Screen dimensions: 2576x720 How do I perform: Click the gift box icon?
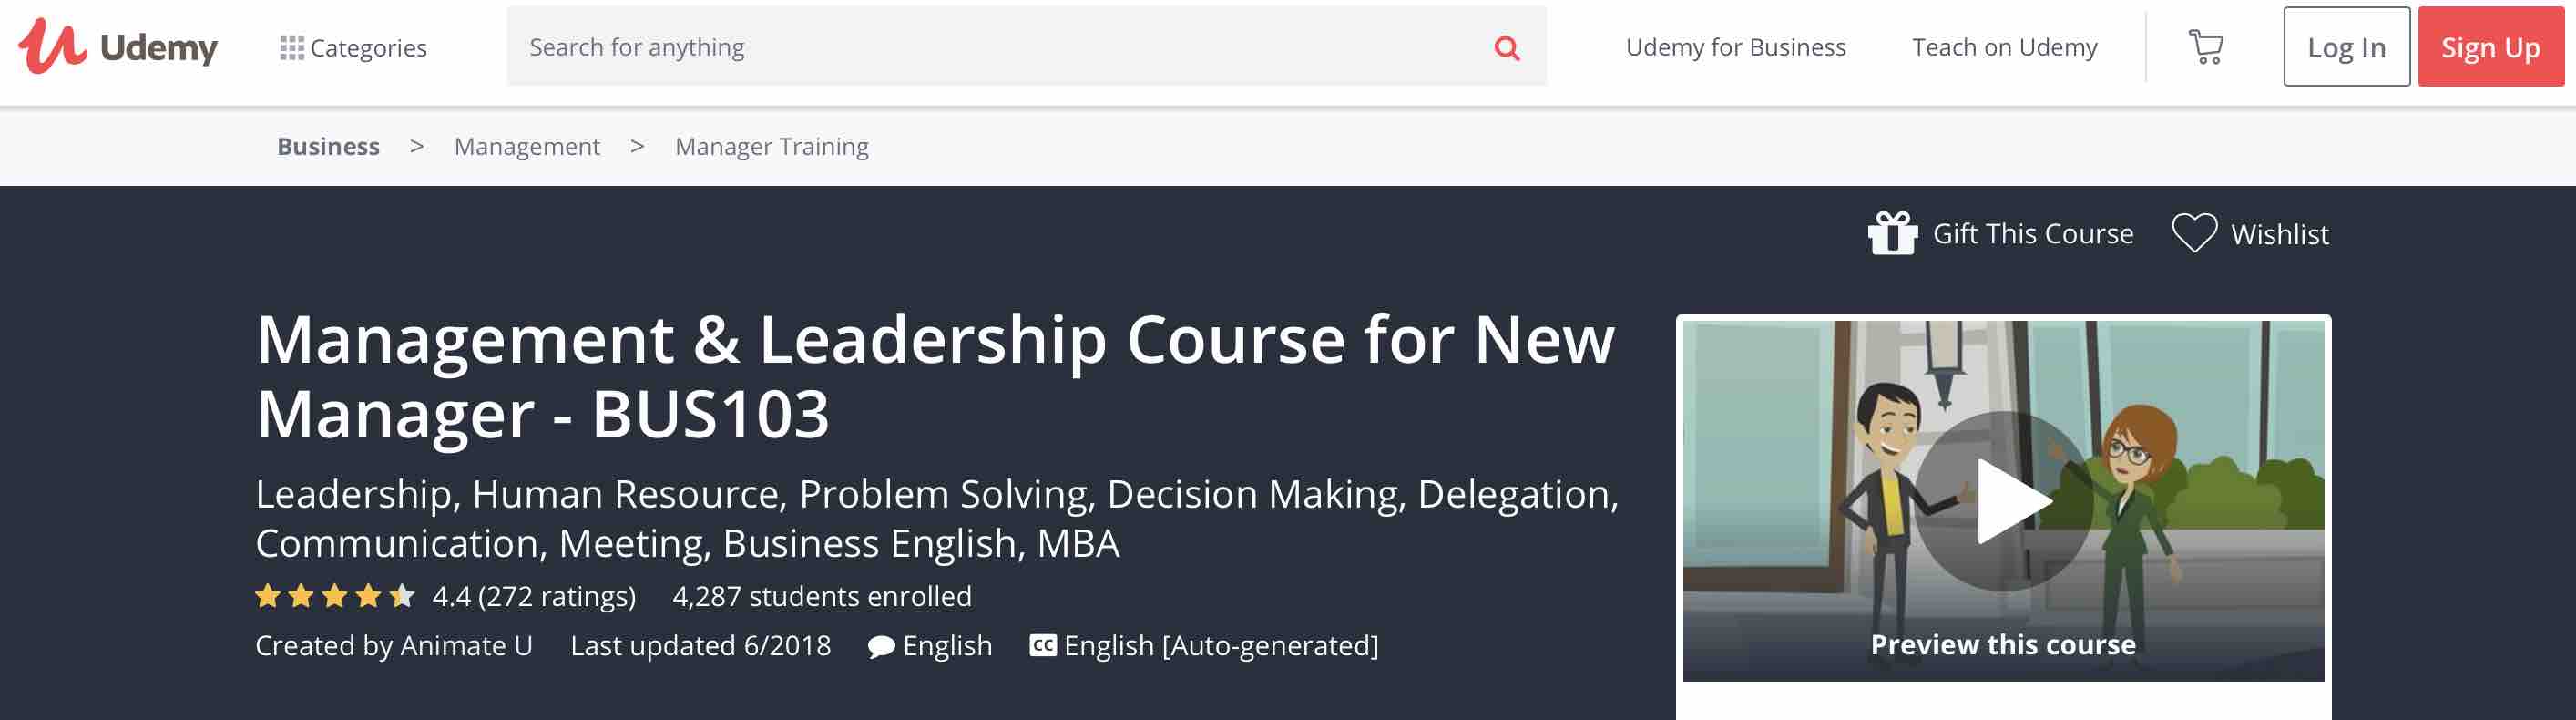tap(1892, 233)
